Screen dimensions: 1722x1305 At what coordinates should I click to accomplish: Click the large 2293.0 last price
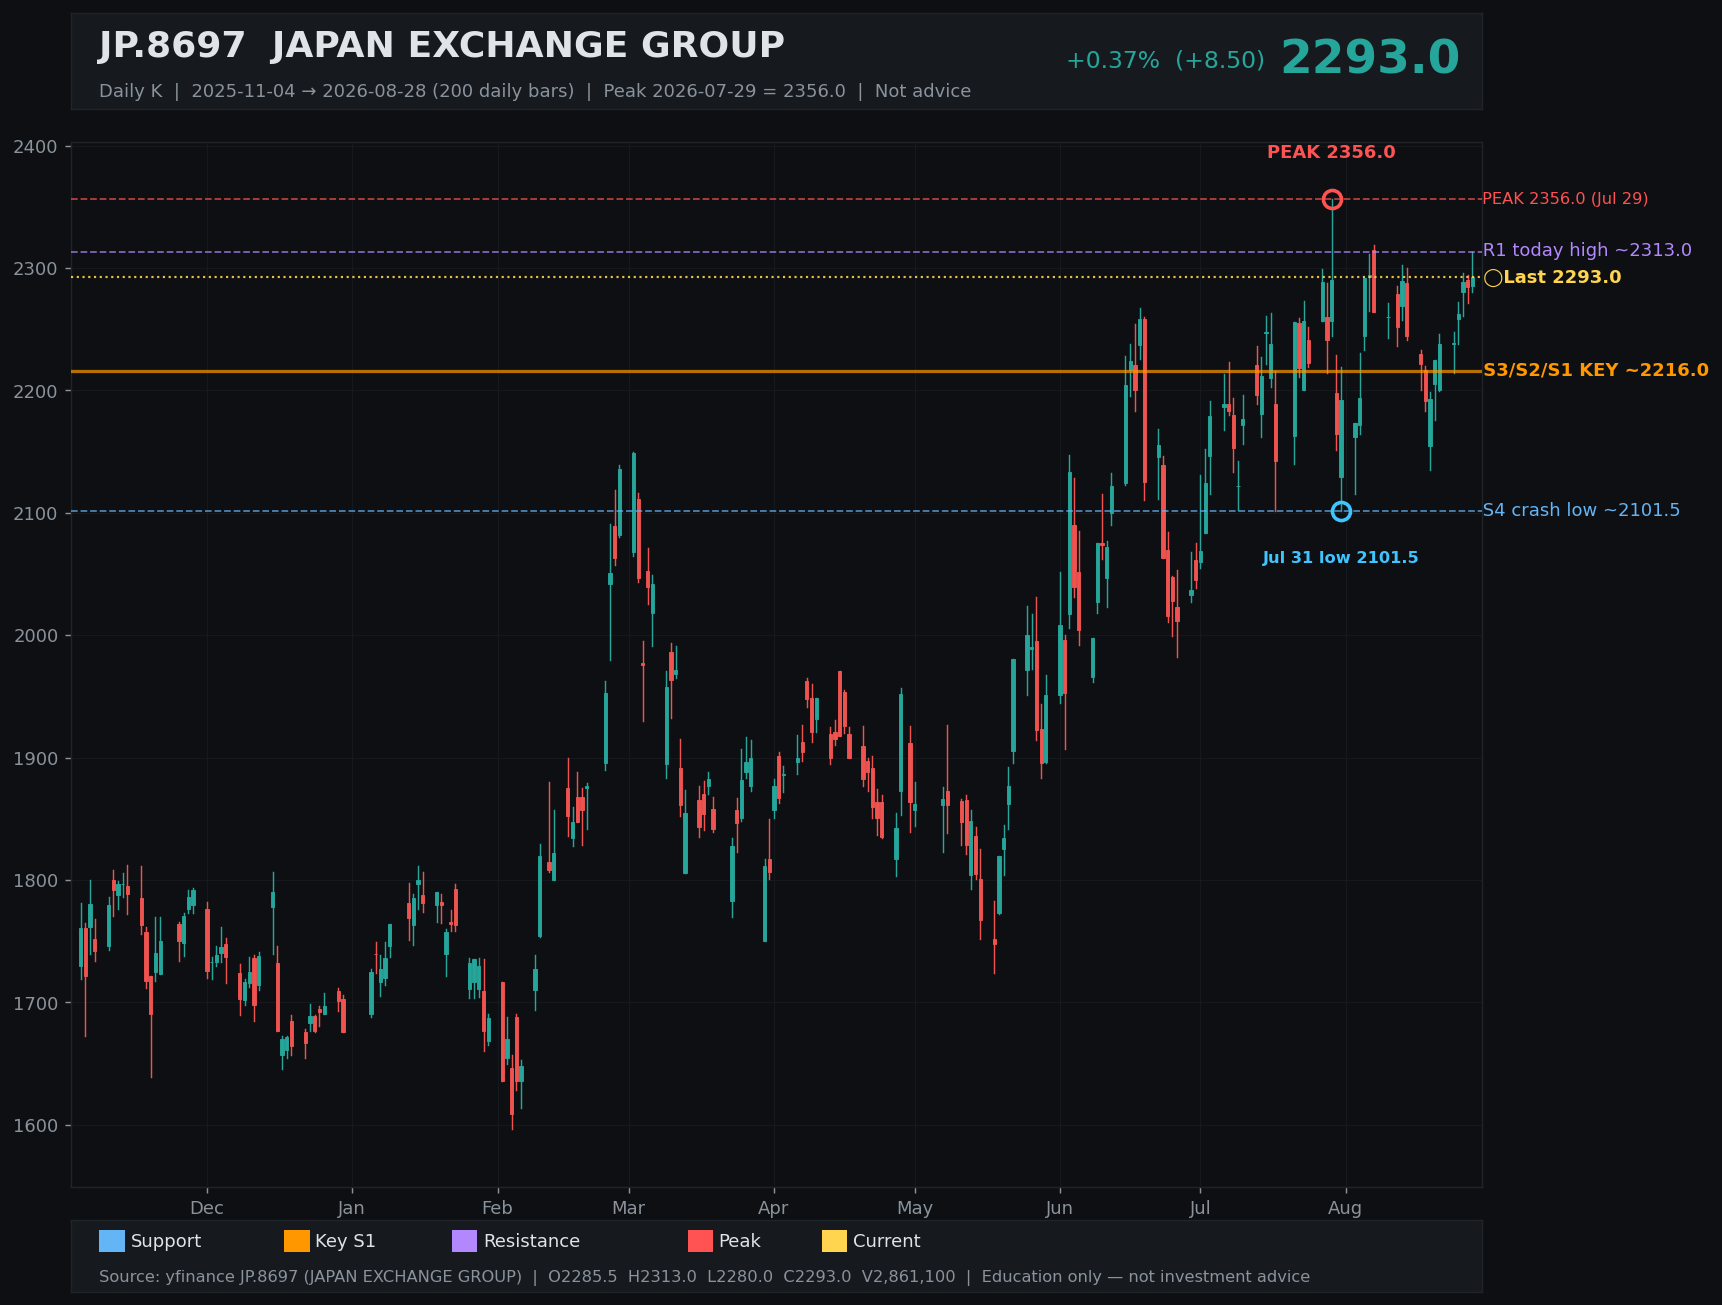[x=1370, y=58]
